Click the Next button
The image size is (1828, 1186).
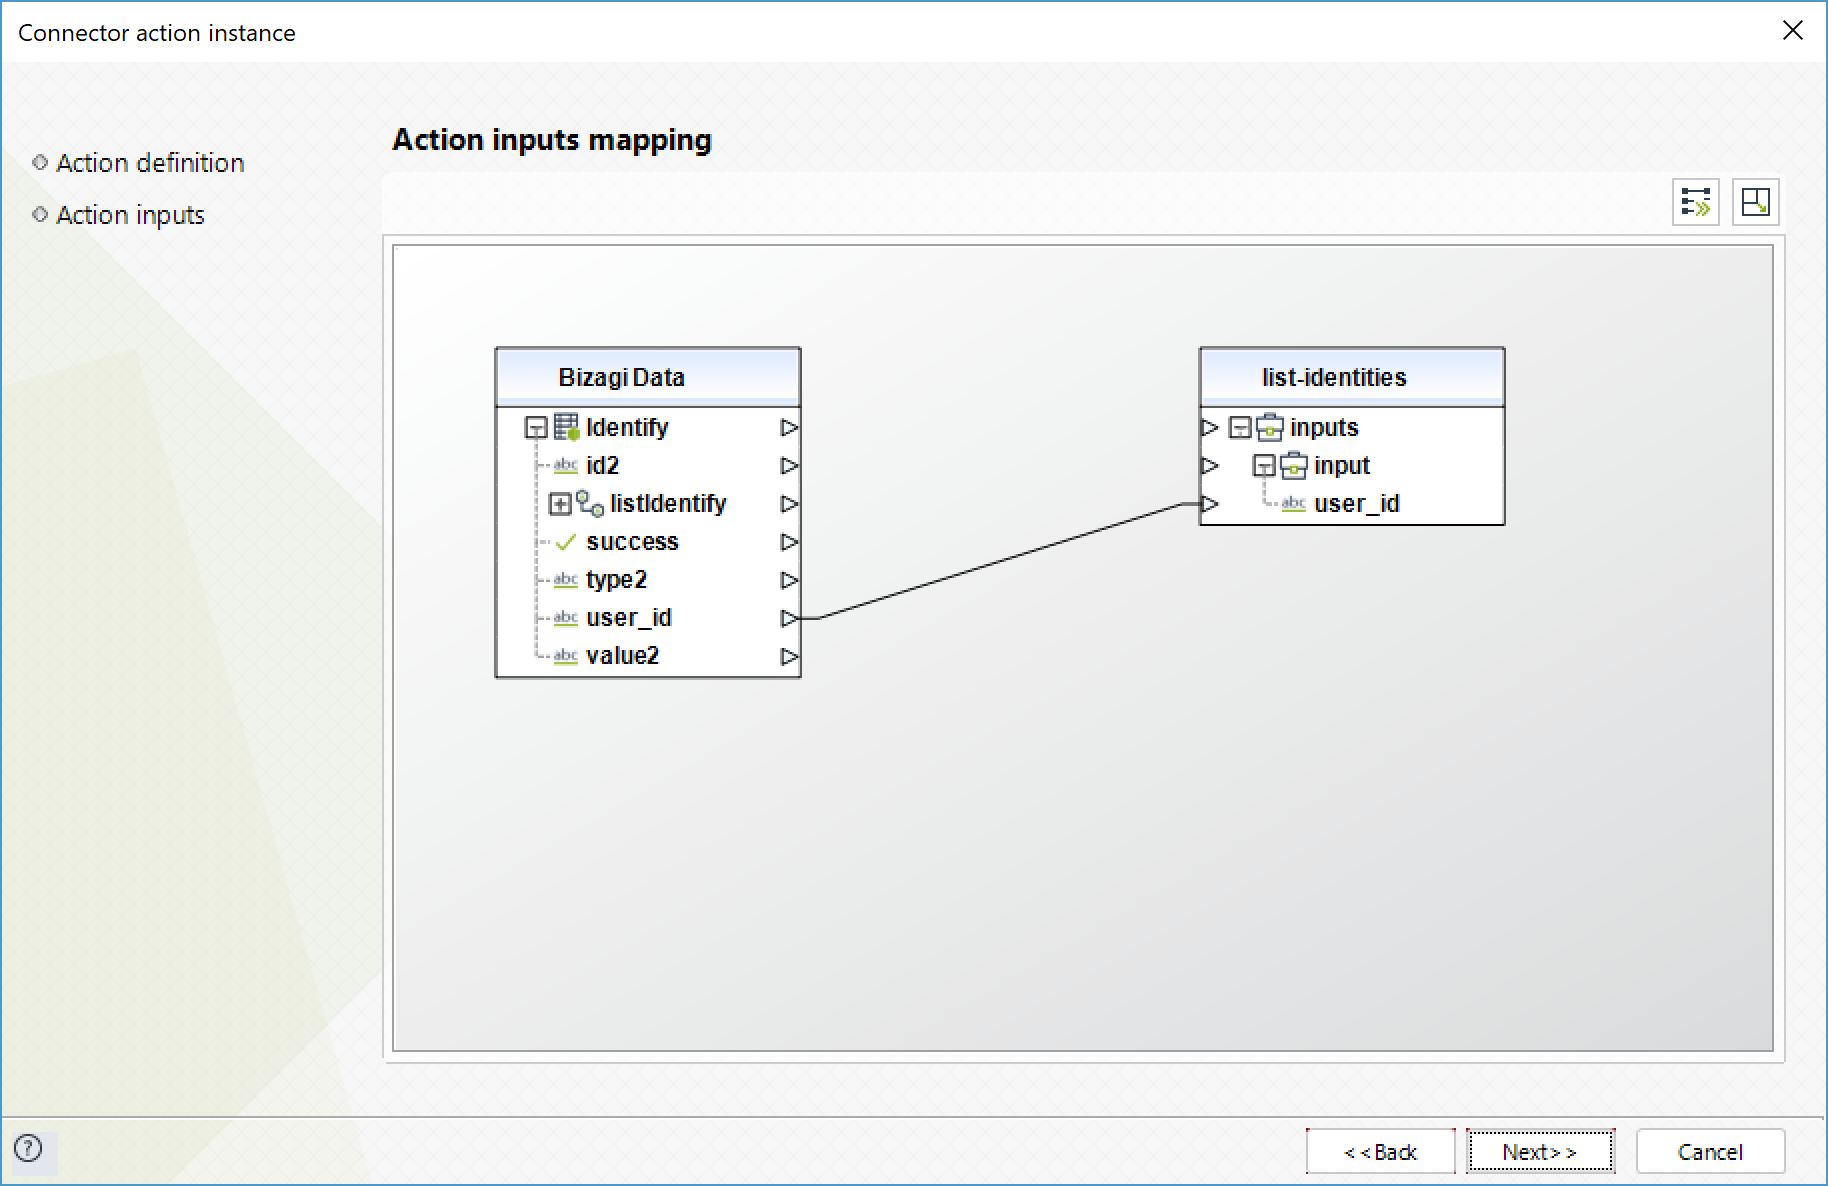click(x=1540, y=1152)
